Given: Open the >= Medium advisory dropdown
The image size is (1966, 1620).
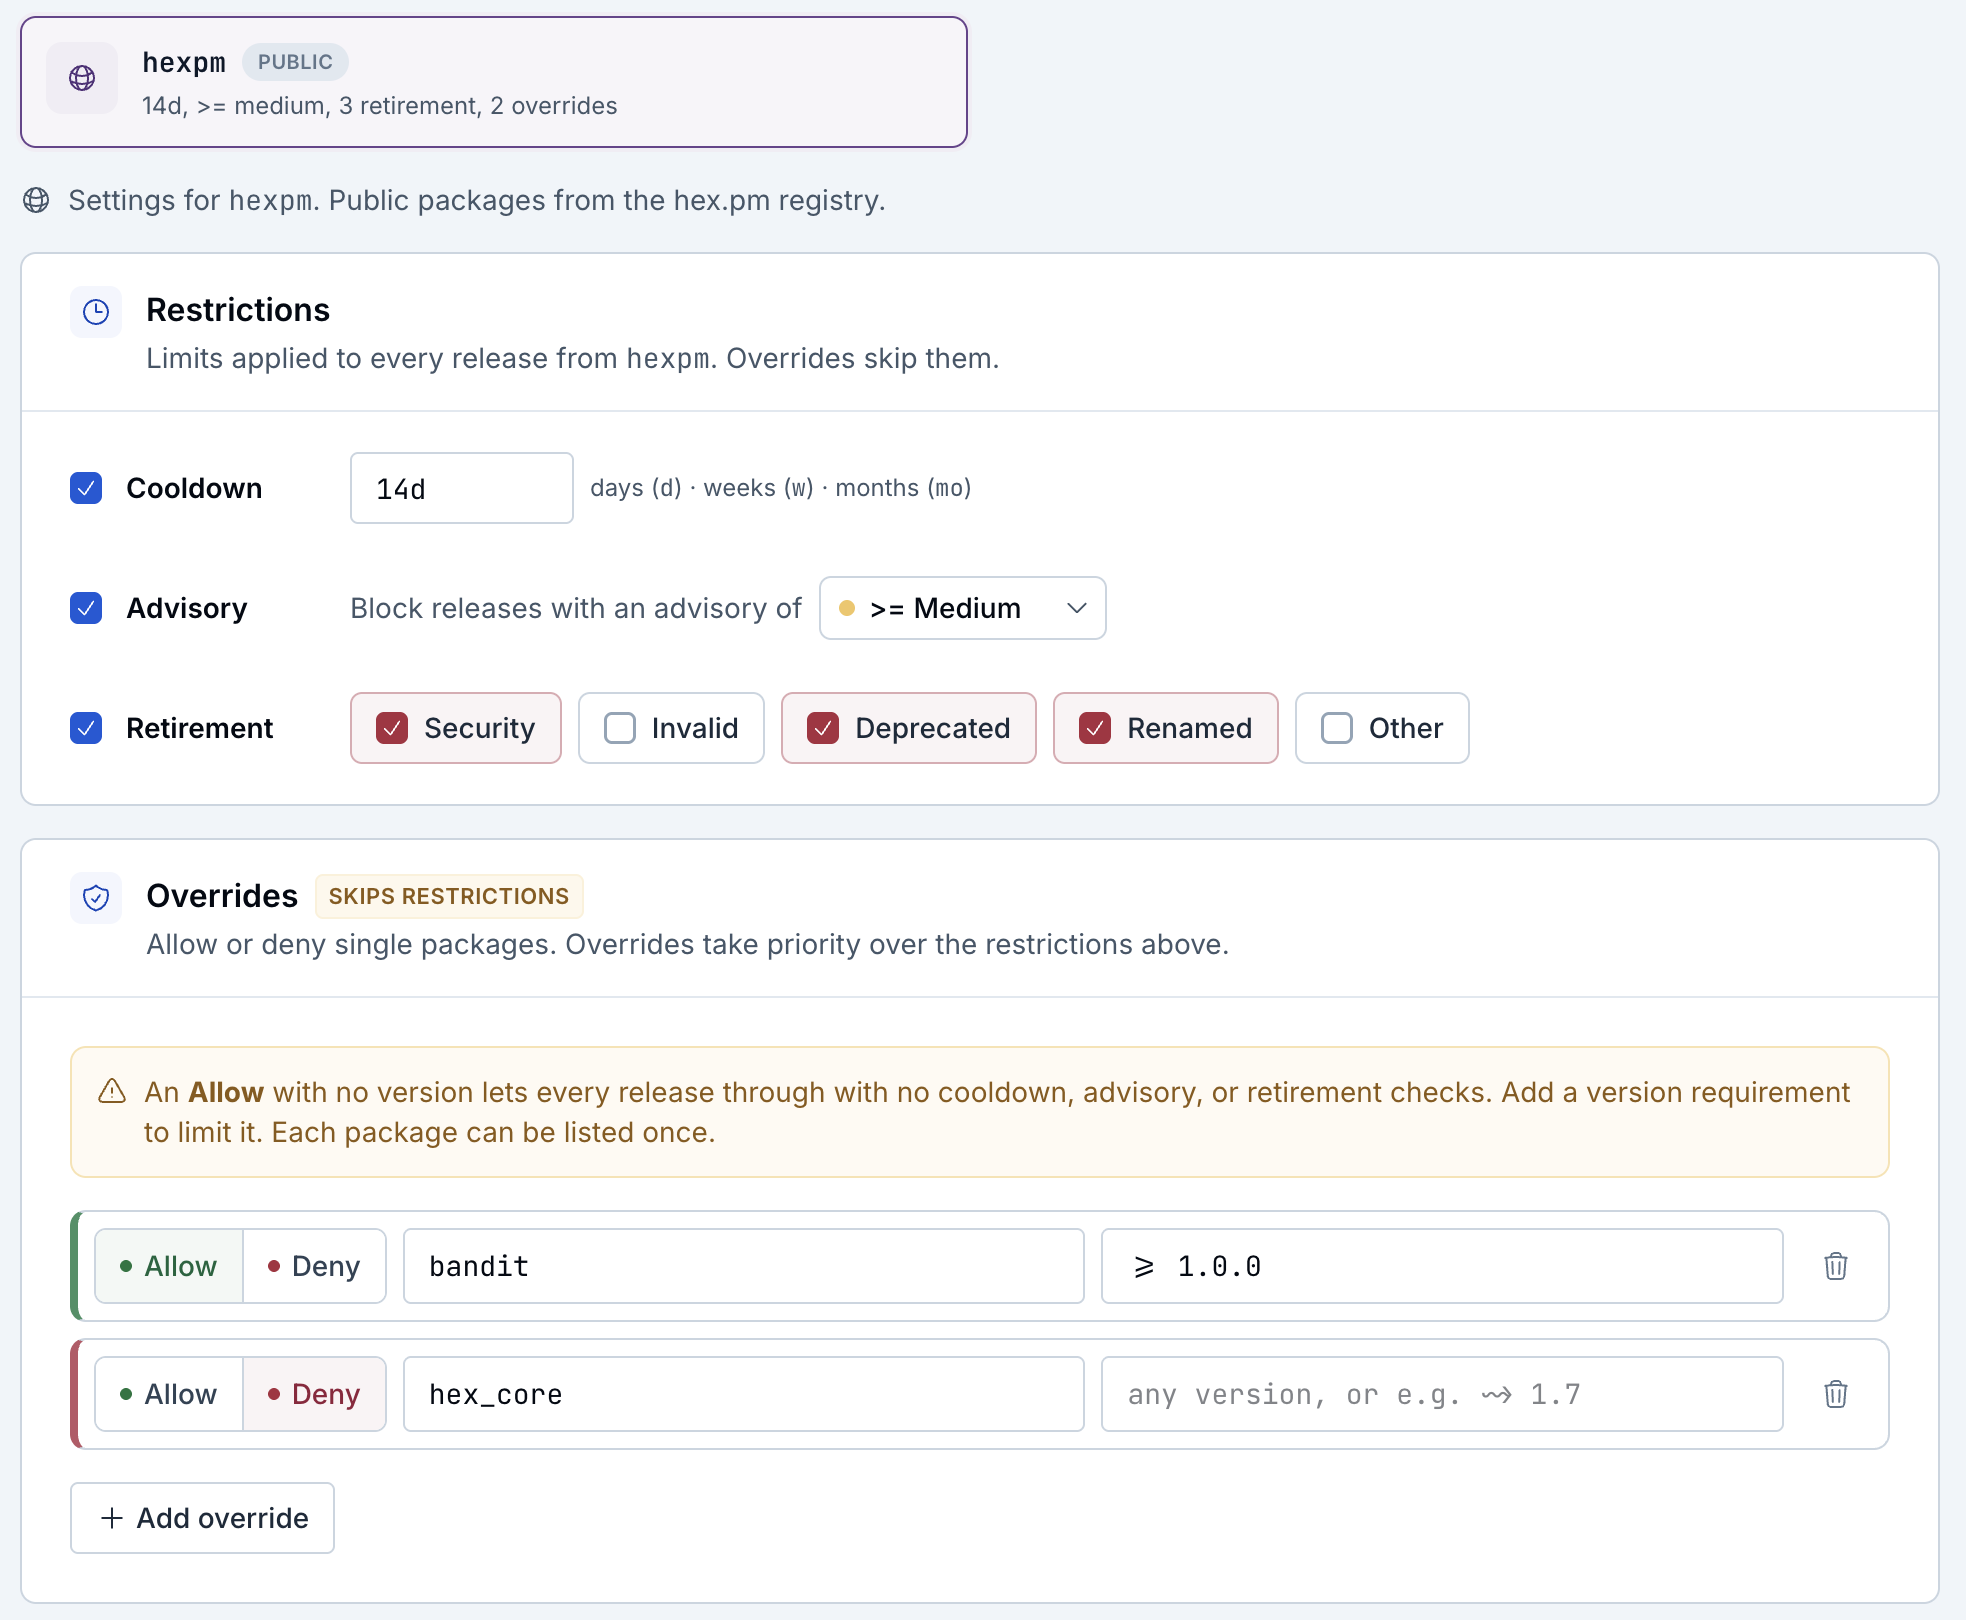Looking at the screenshot, I should coord(963,608).
